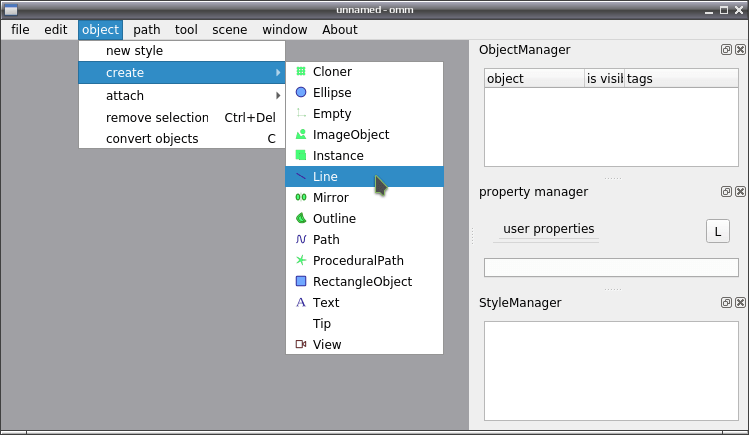Close the StyleManager panel
Viewport: 749px width, 435px height.
click(740, 303)
